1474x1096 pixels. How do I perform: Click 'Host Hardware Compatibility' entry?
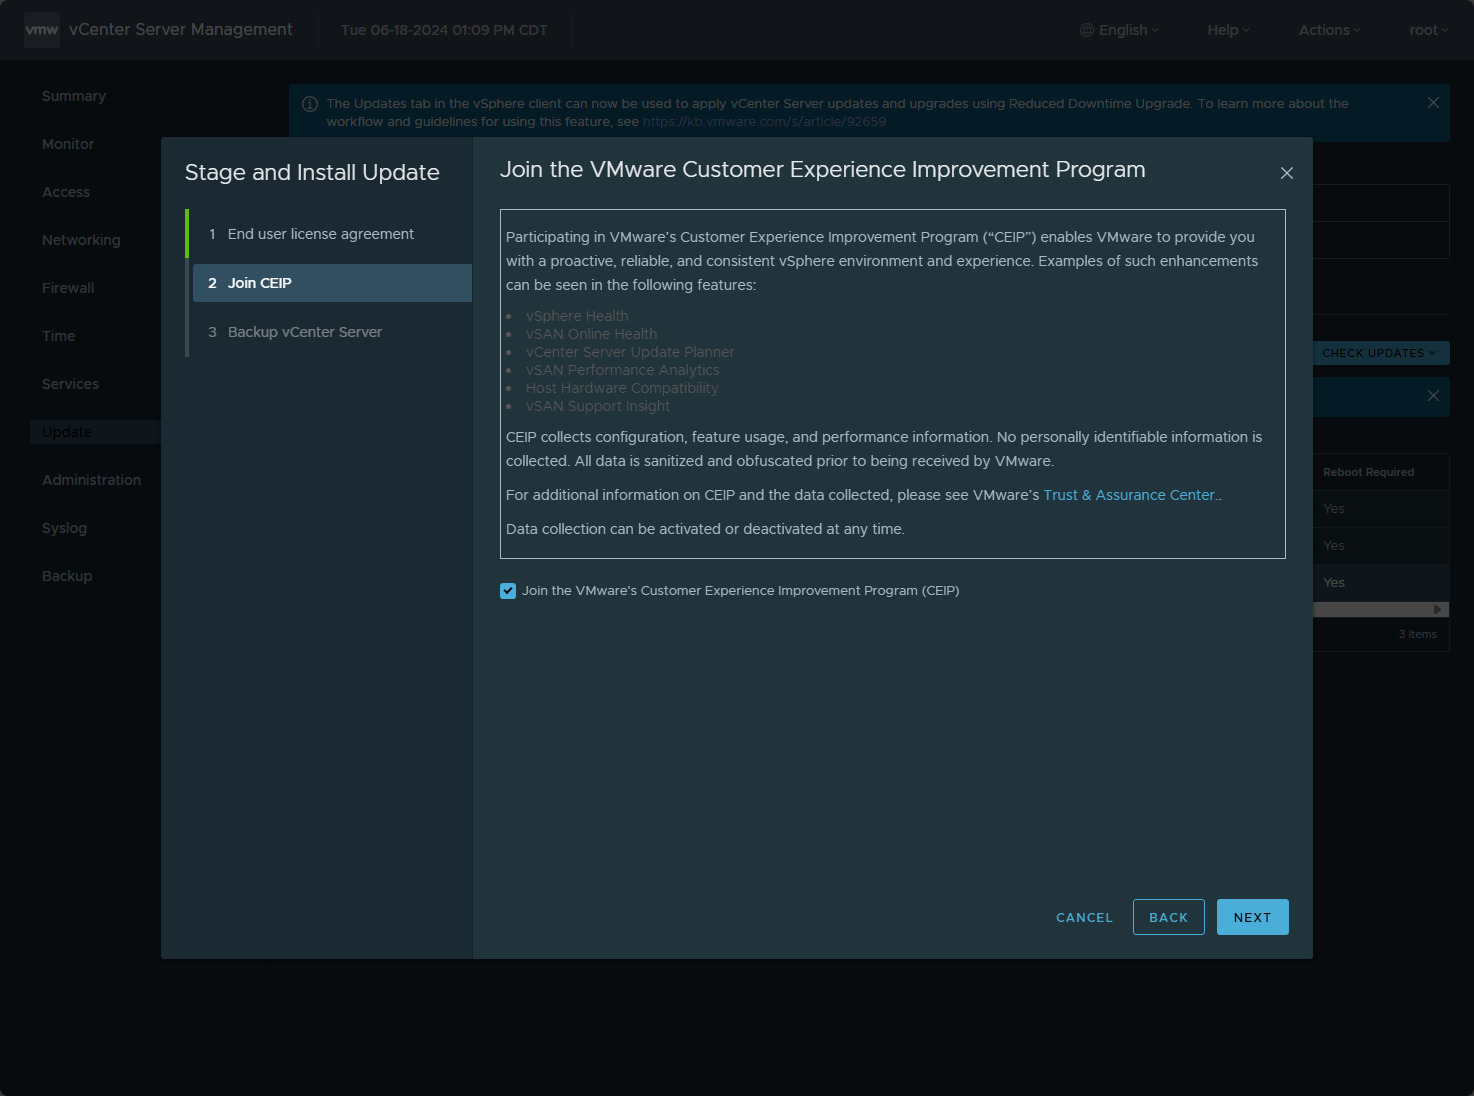(x=622, y=388)
